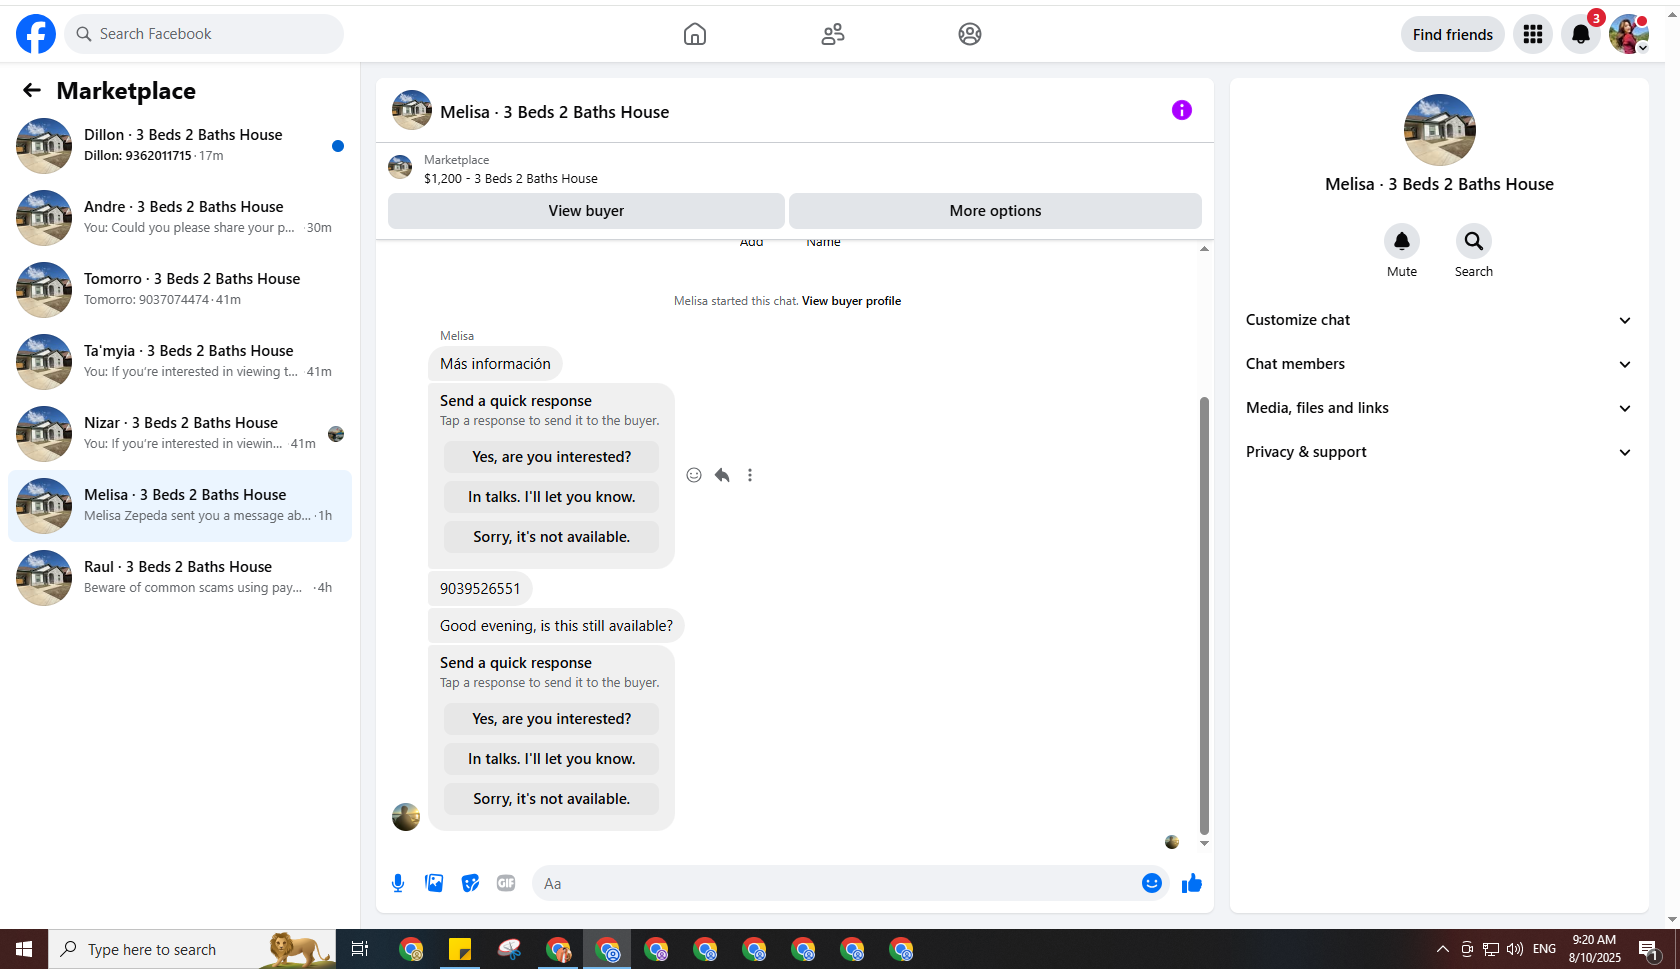Open the Friends icon in top navigation
The height and width of the screenshot is (969, 1680).
coord(833,34)
